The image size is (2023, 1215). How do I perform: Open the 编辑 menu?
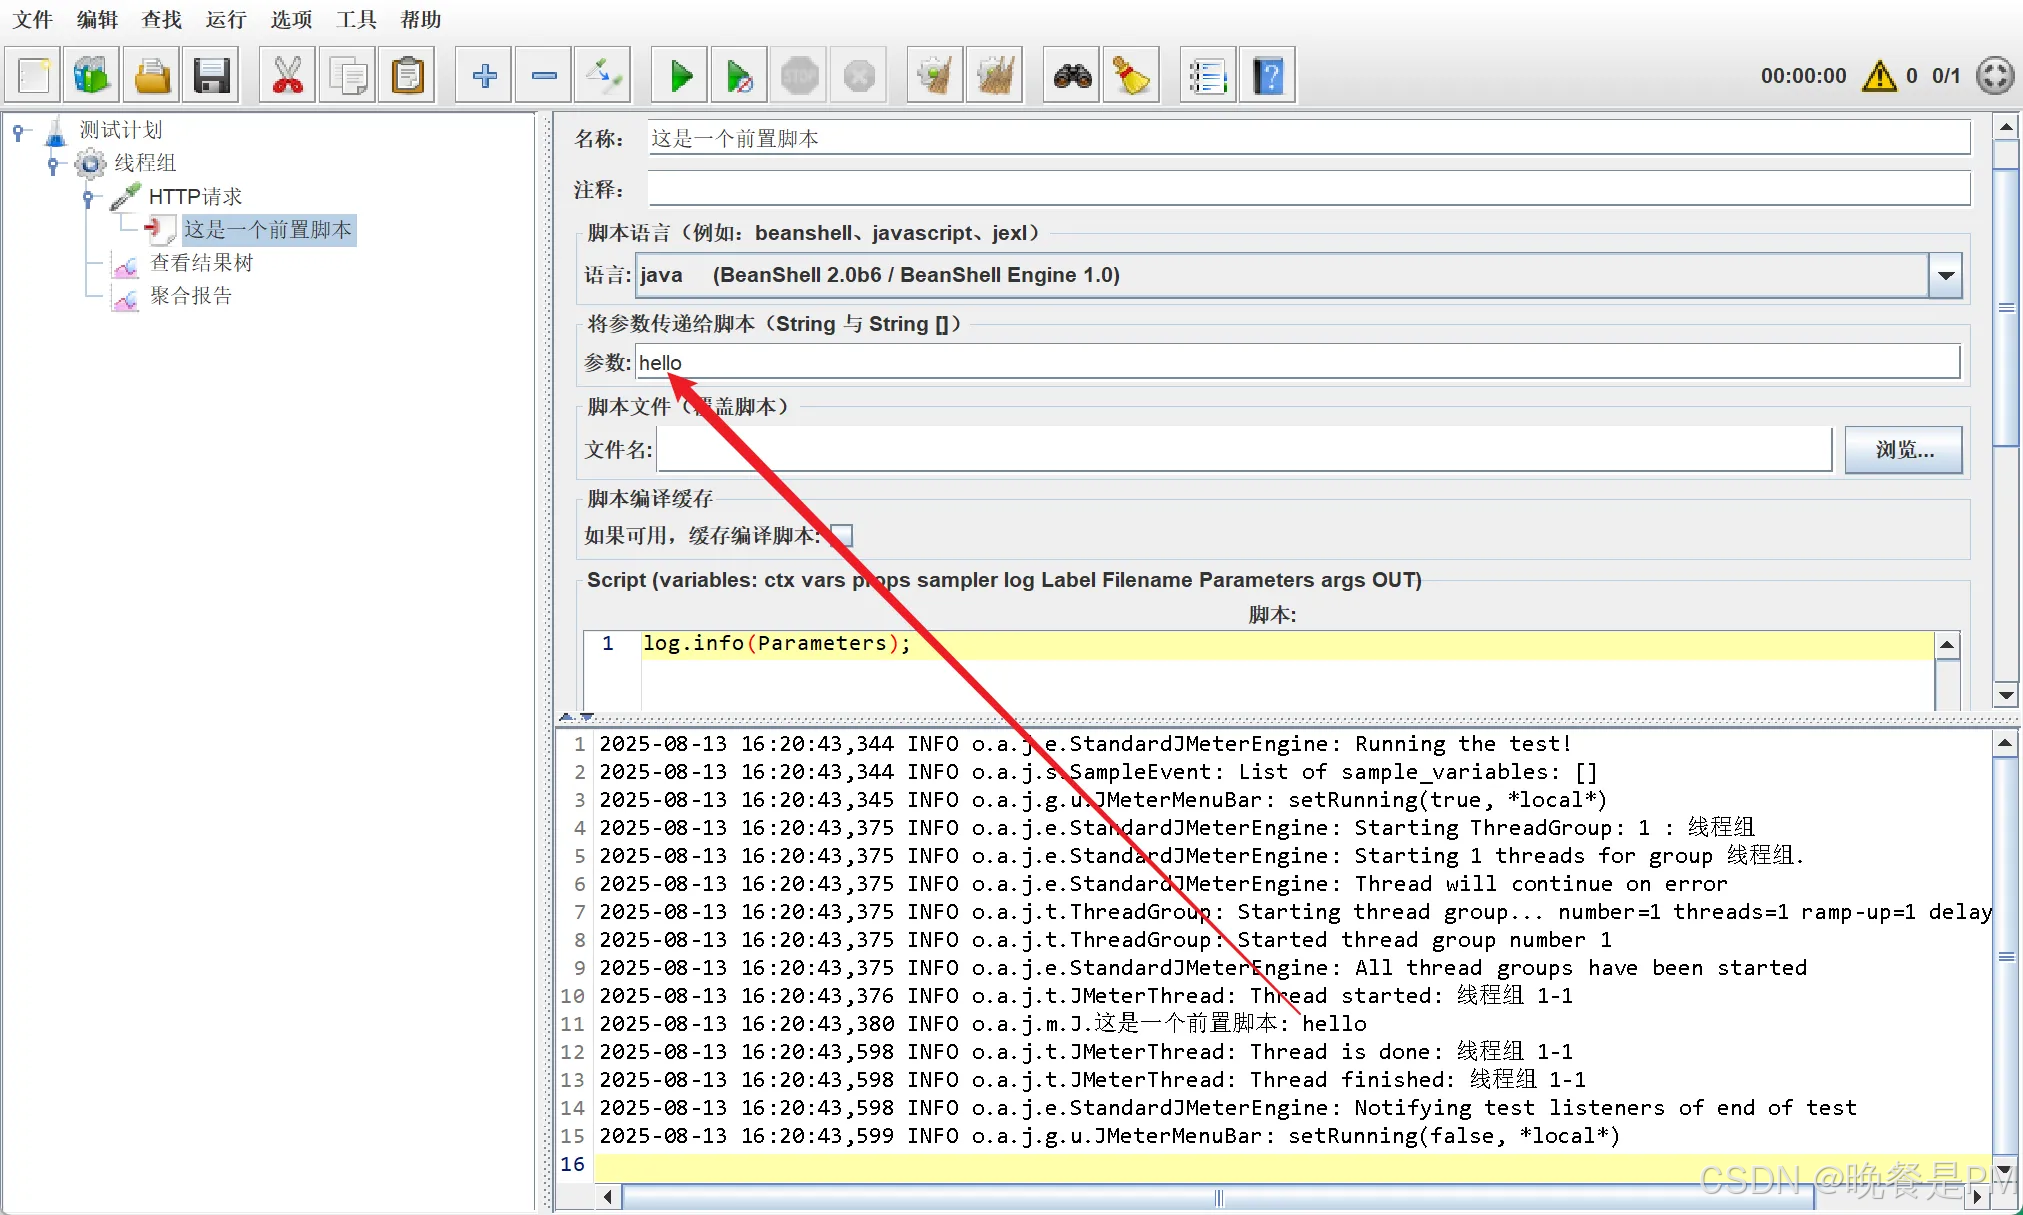(97, 19)
